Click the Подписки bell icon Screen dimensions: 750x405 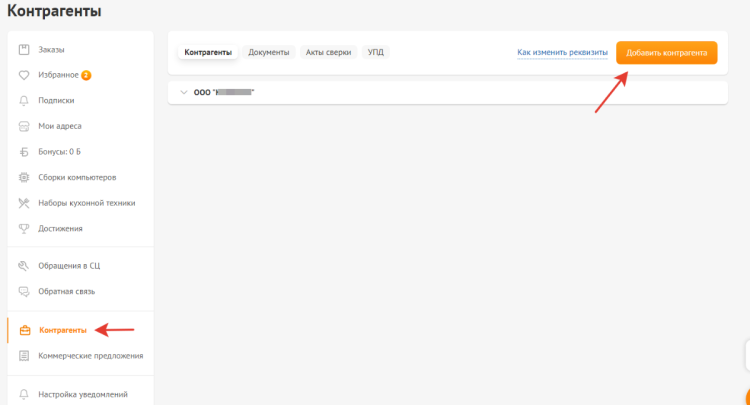[24, 100]
